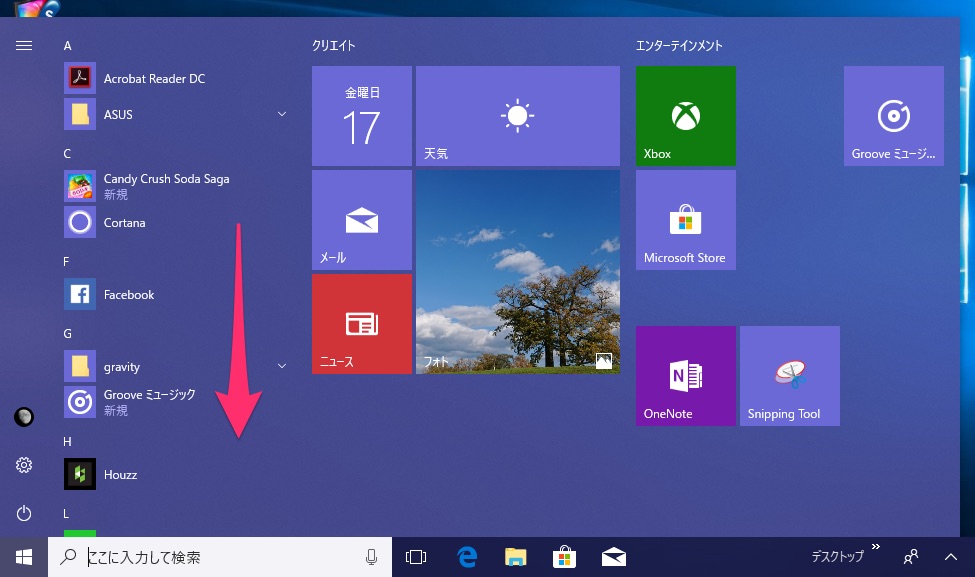Viewport: 975px width, 577px height.
Task: Open the People icon on taskbar
Action: point(911,556)
